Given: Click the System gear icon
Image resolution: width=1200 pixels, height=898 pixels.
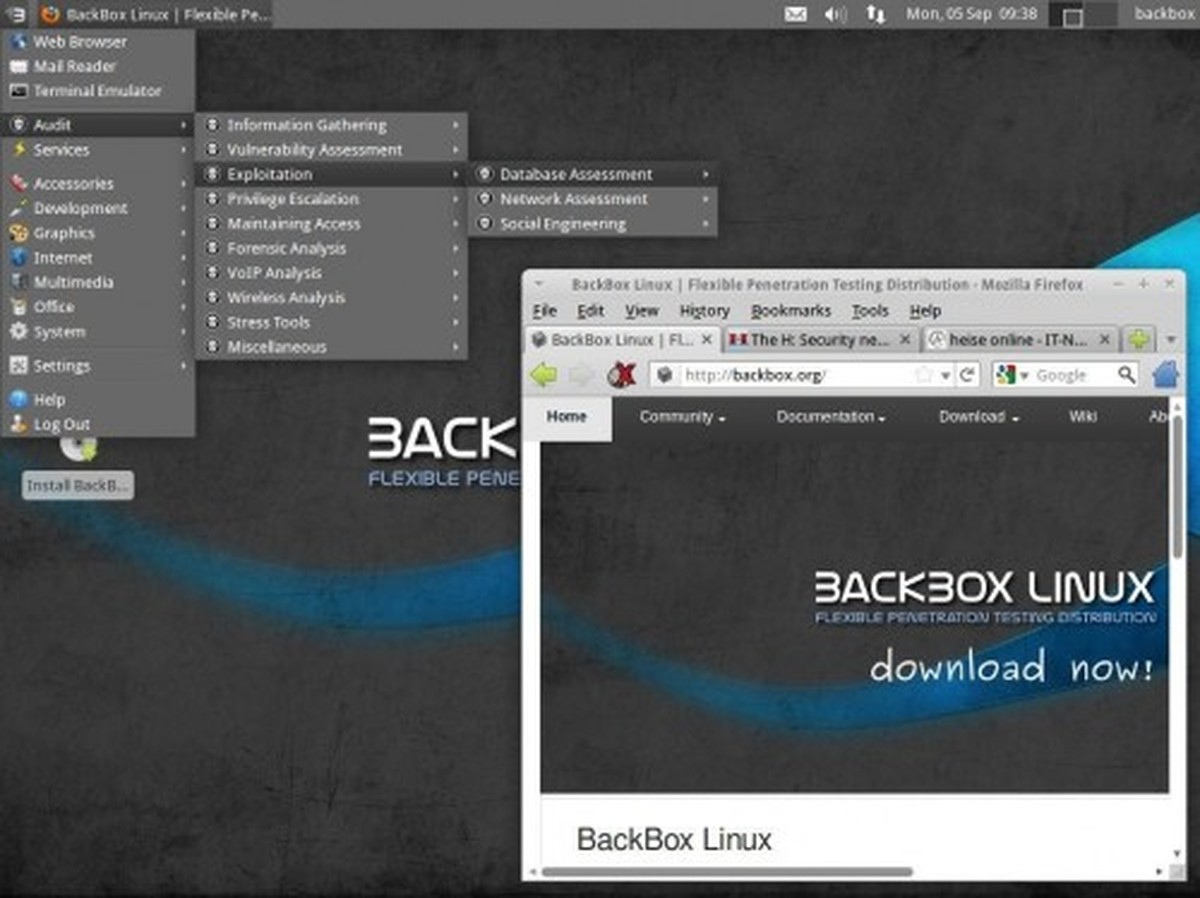Looking at the screenshot, I should (x=17, y=332).
